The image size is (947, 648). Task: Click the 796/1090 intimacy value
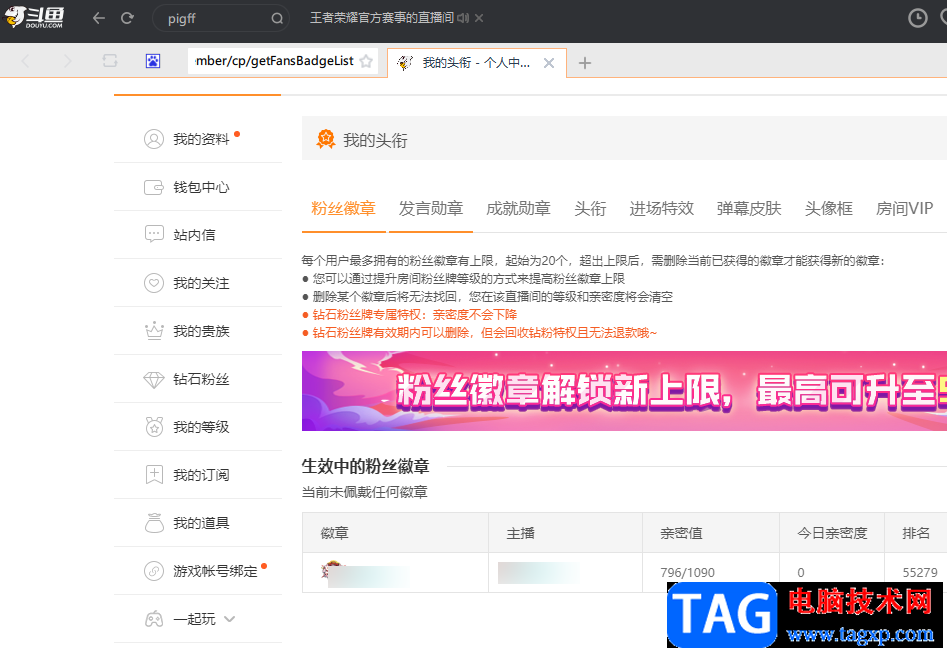point(687,573)
